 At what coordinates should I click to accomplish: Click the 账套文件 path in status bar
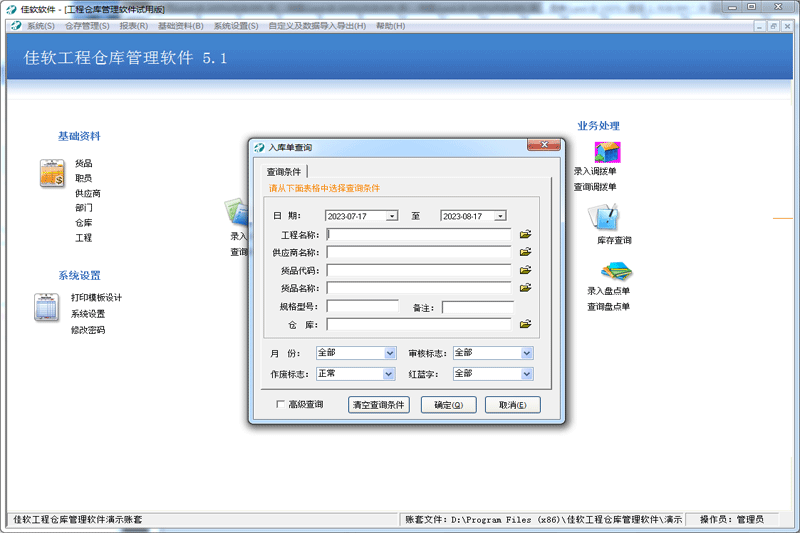[543, 519]
